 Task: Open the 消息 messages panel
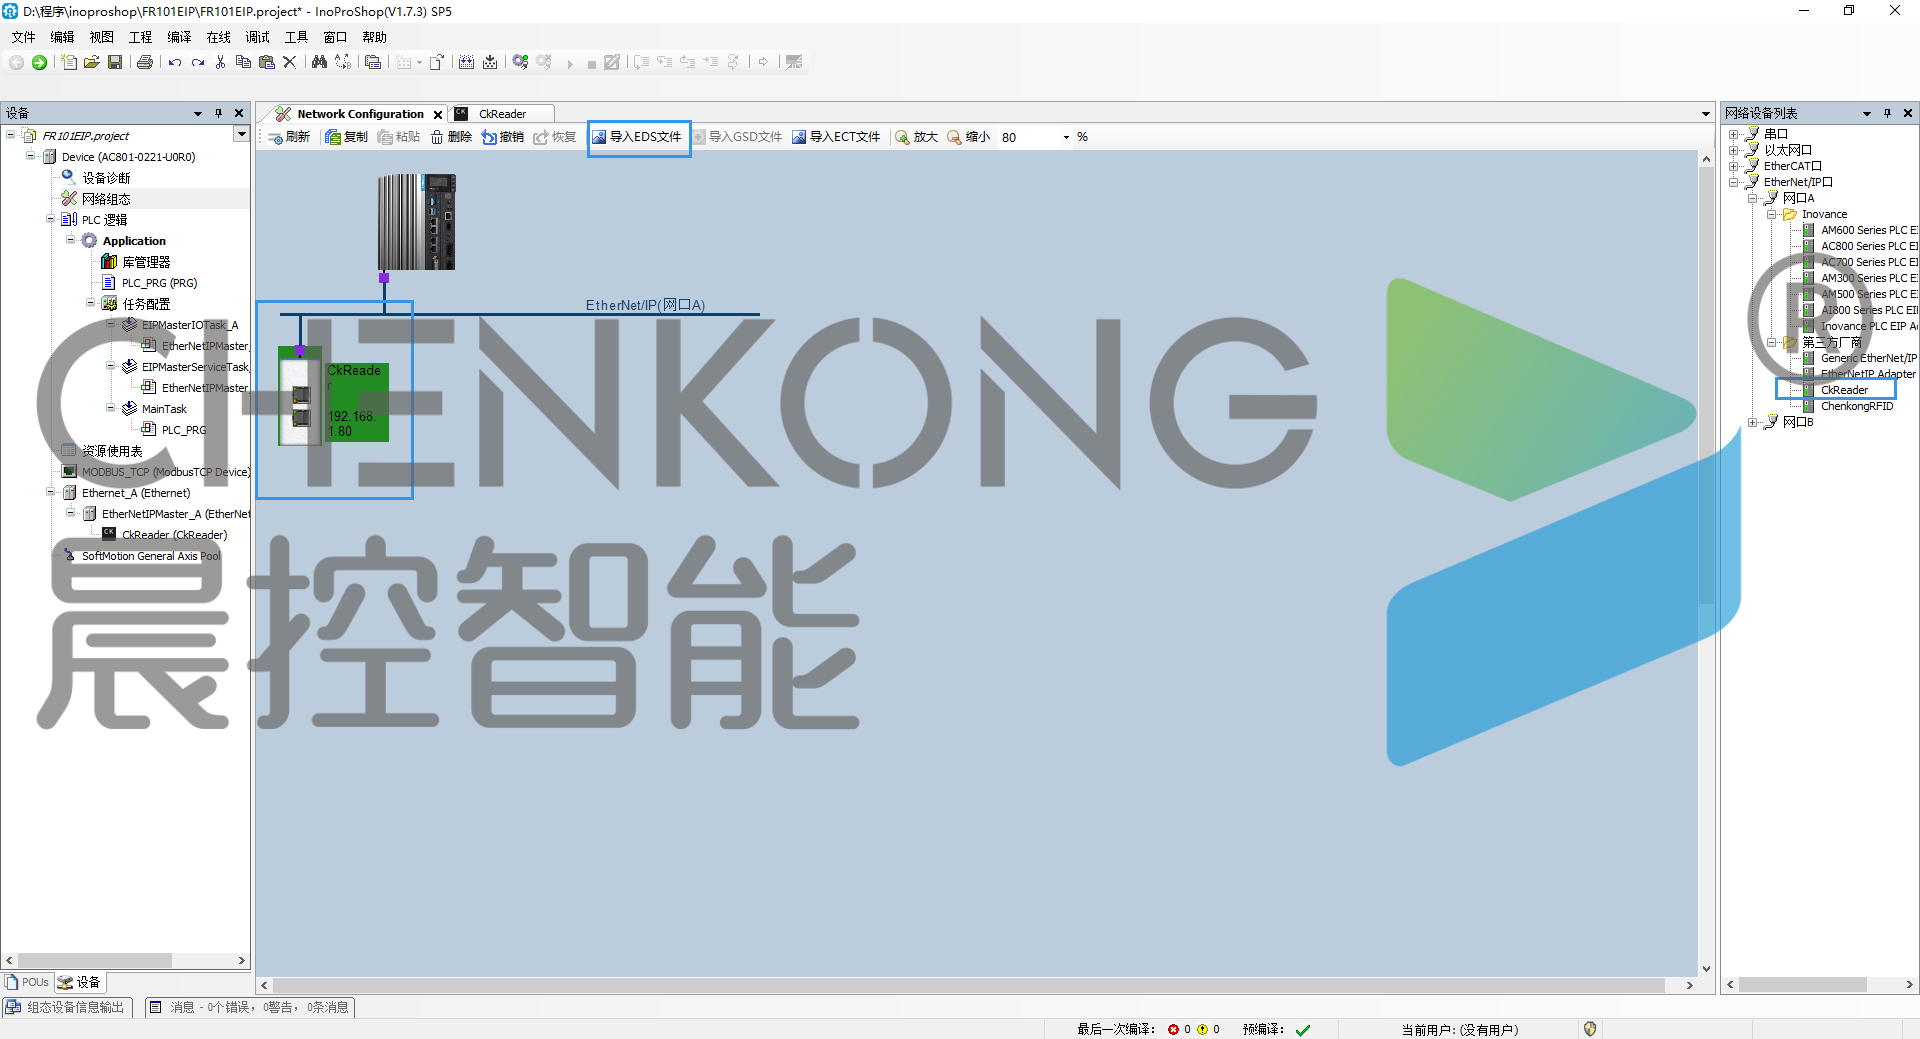[x=250, y=1007]
